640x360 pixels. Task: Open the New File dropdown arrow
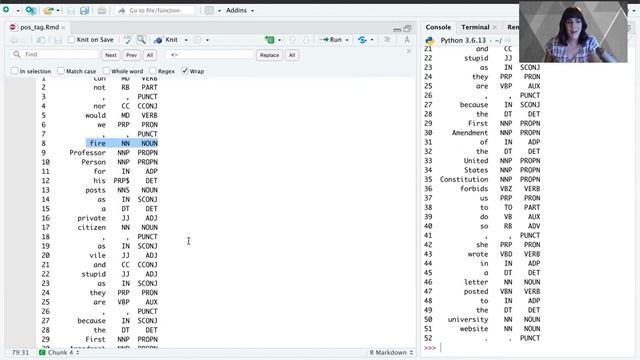(18, 10)
